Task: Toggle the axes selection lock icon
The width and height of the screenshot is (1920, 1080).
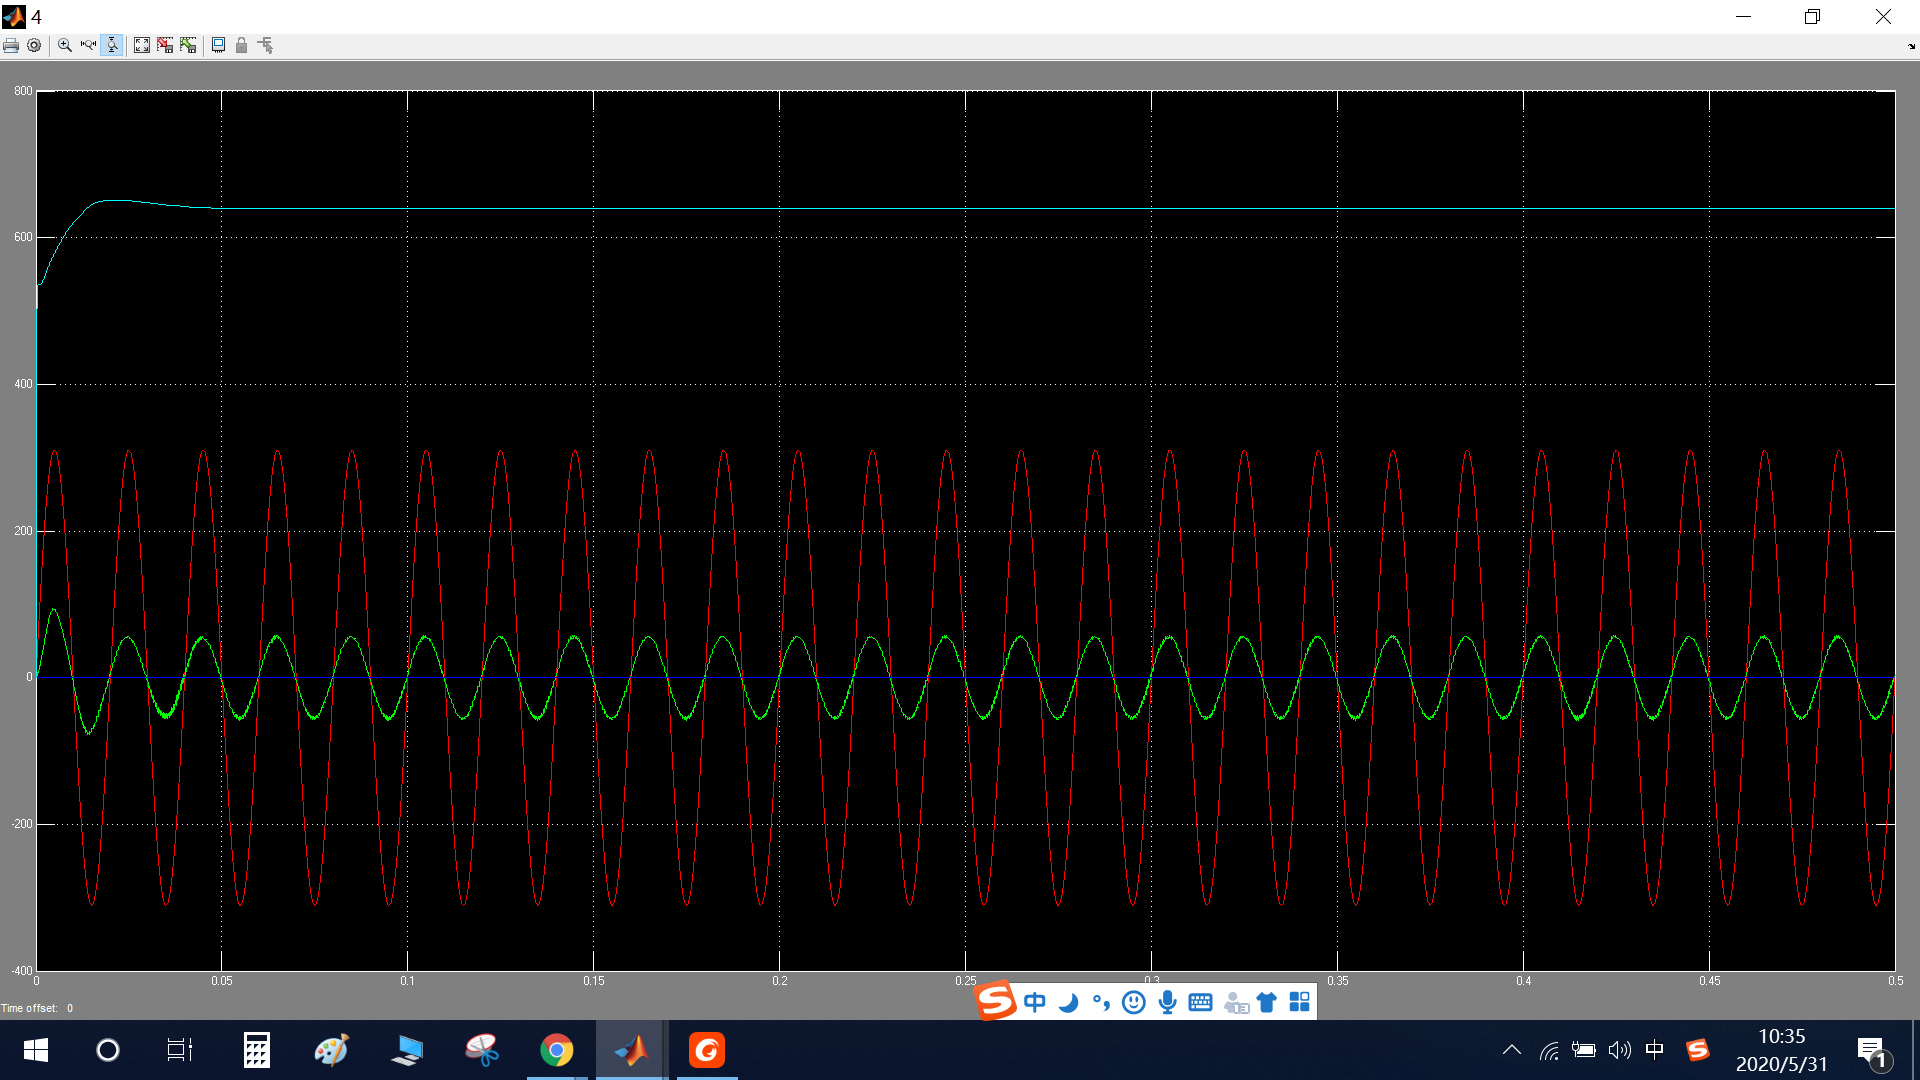Action: click(241, 46)
